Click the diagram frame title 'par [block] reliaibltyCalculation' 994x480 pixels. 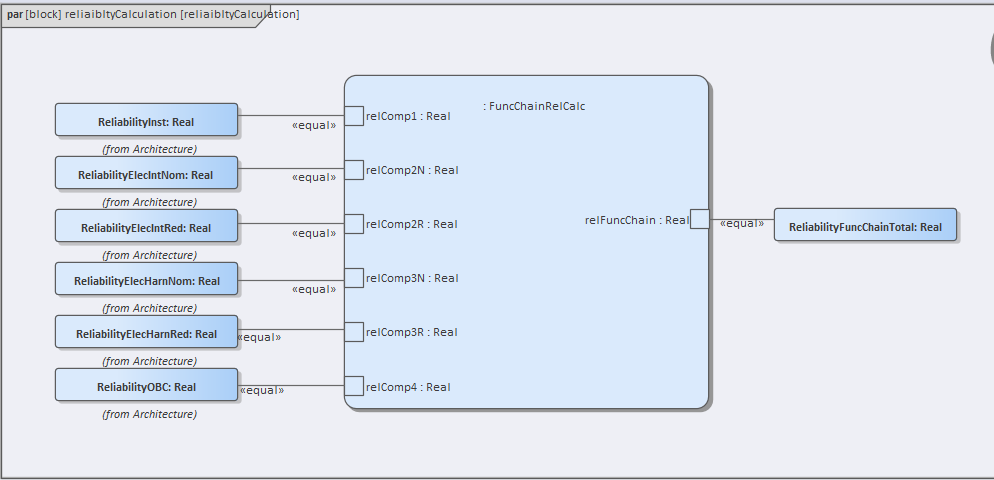[152, 14]
